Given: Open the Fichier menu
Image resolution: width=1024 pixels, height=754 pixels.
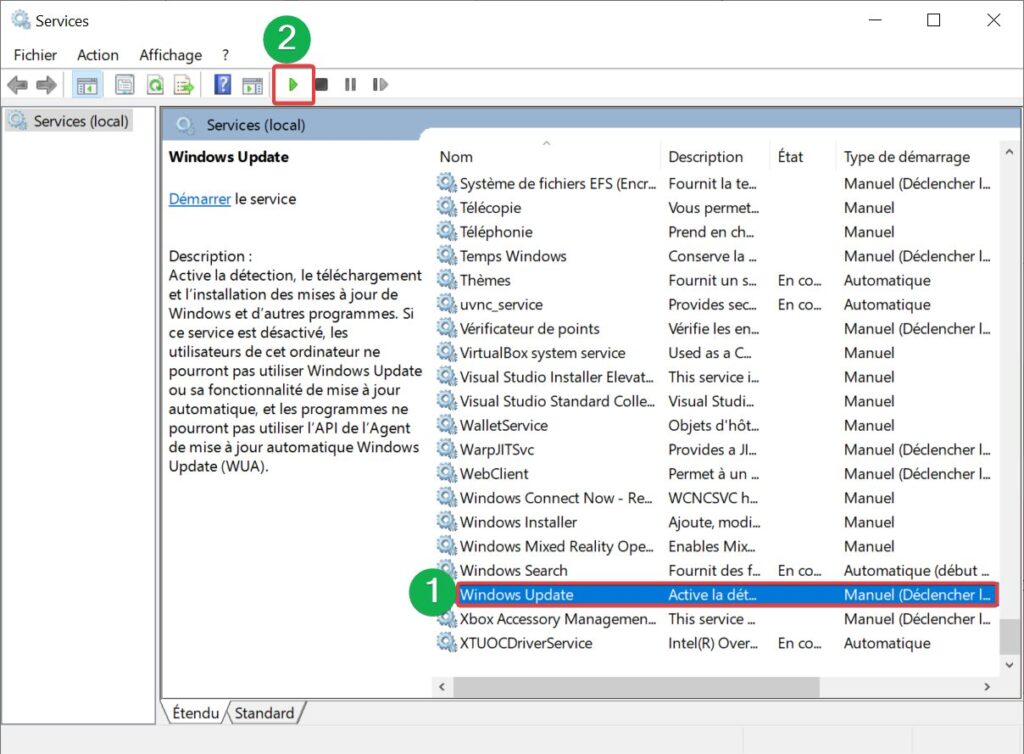Looking at the screenshot, I should coord(35,55).
